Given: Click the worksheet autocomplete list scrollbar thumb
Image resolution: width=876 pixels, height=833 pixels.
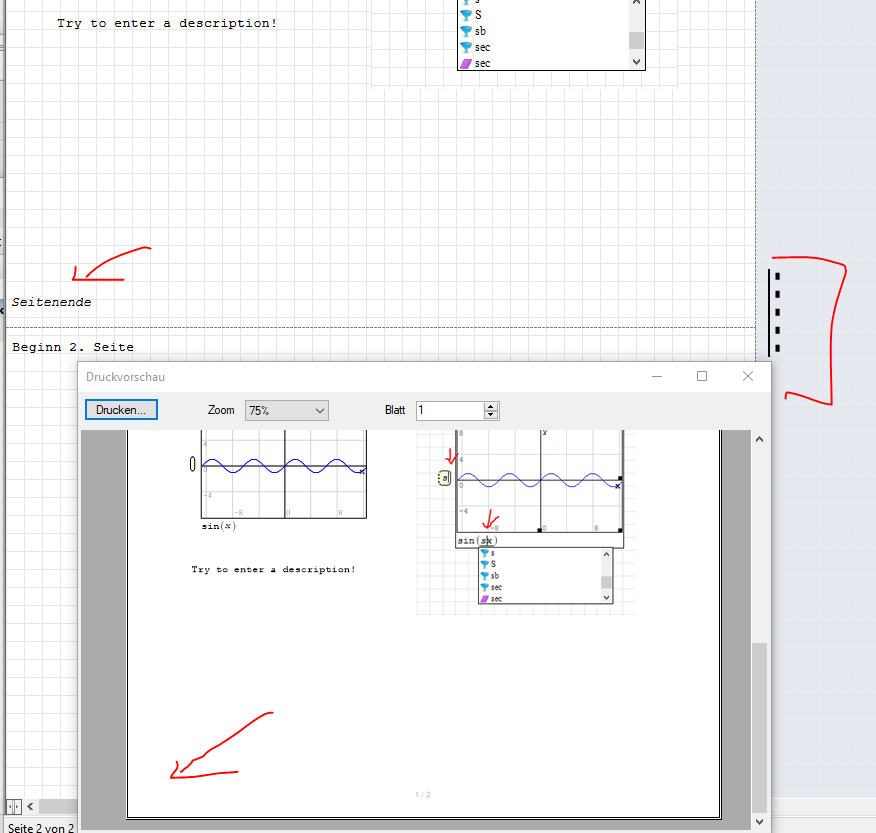Looking at the screenshot, I should pos(636,40).
